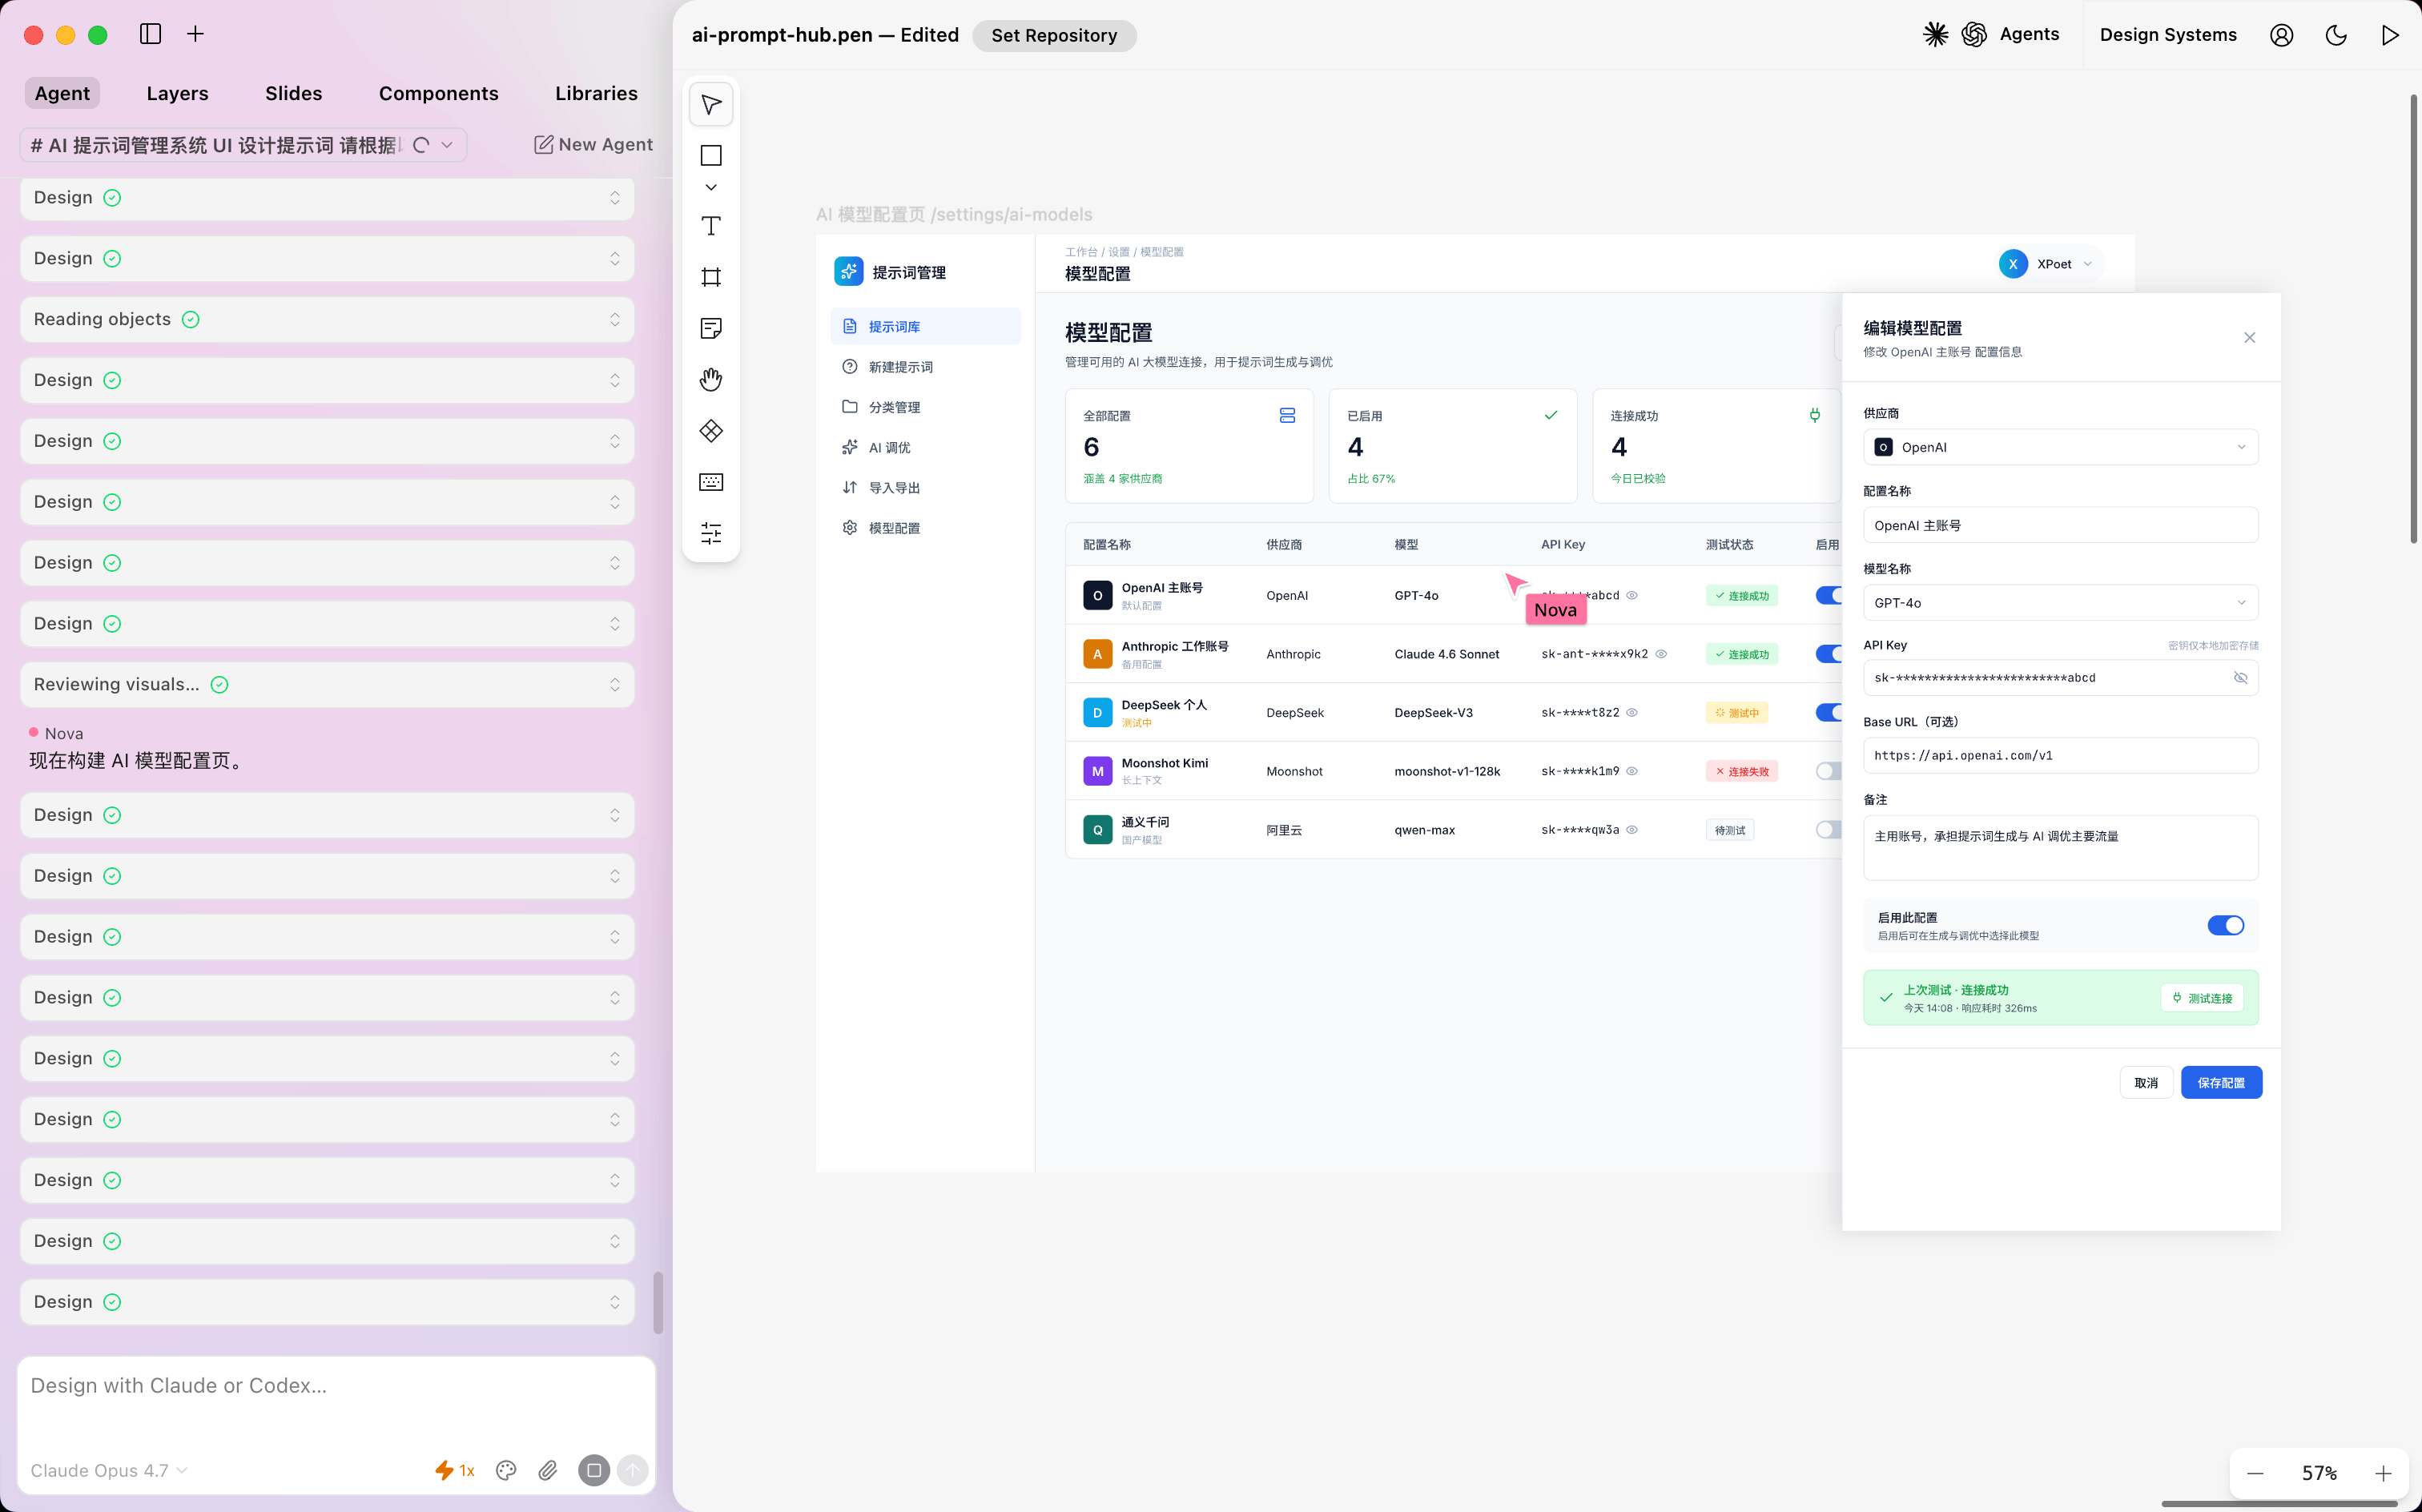This screenshot has width=2422, height=1512.
Task: Reveal the DeepSeek API key eye icon
Action: 1632,713
